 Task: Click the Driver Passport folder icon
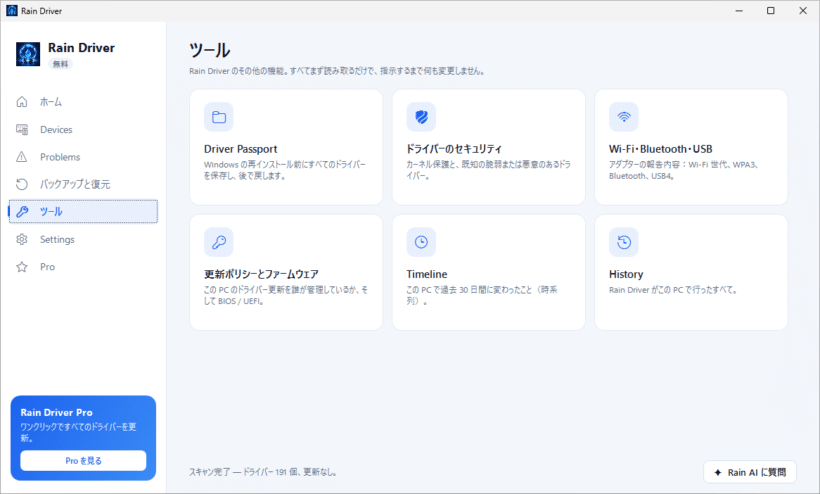[x=219, y=117]
